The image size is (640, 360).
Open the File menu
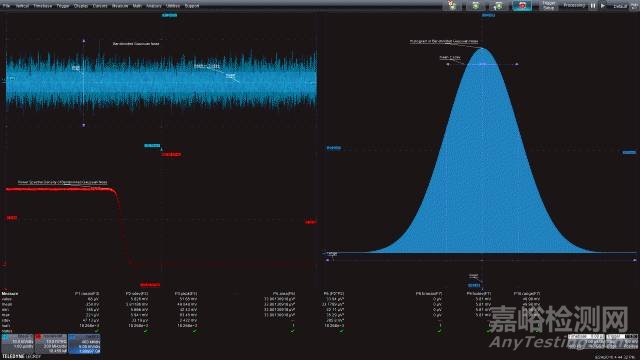6,6
